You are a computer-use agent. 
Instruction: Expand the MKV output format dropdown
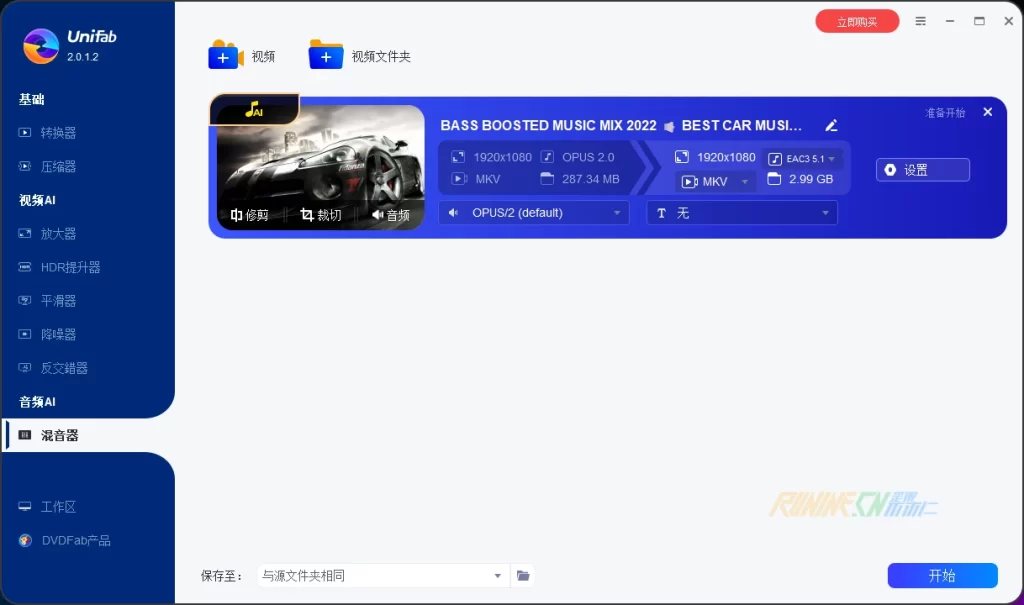click(x=715, y=181)
